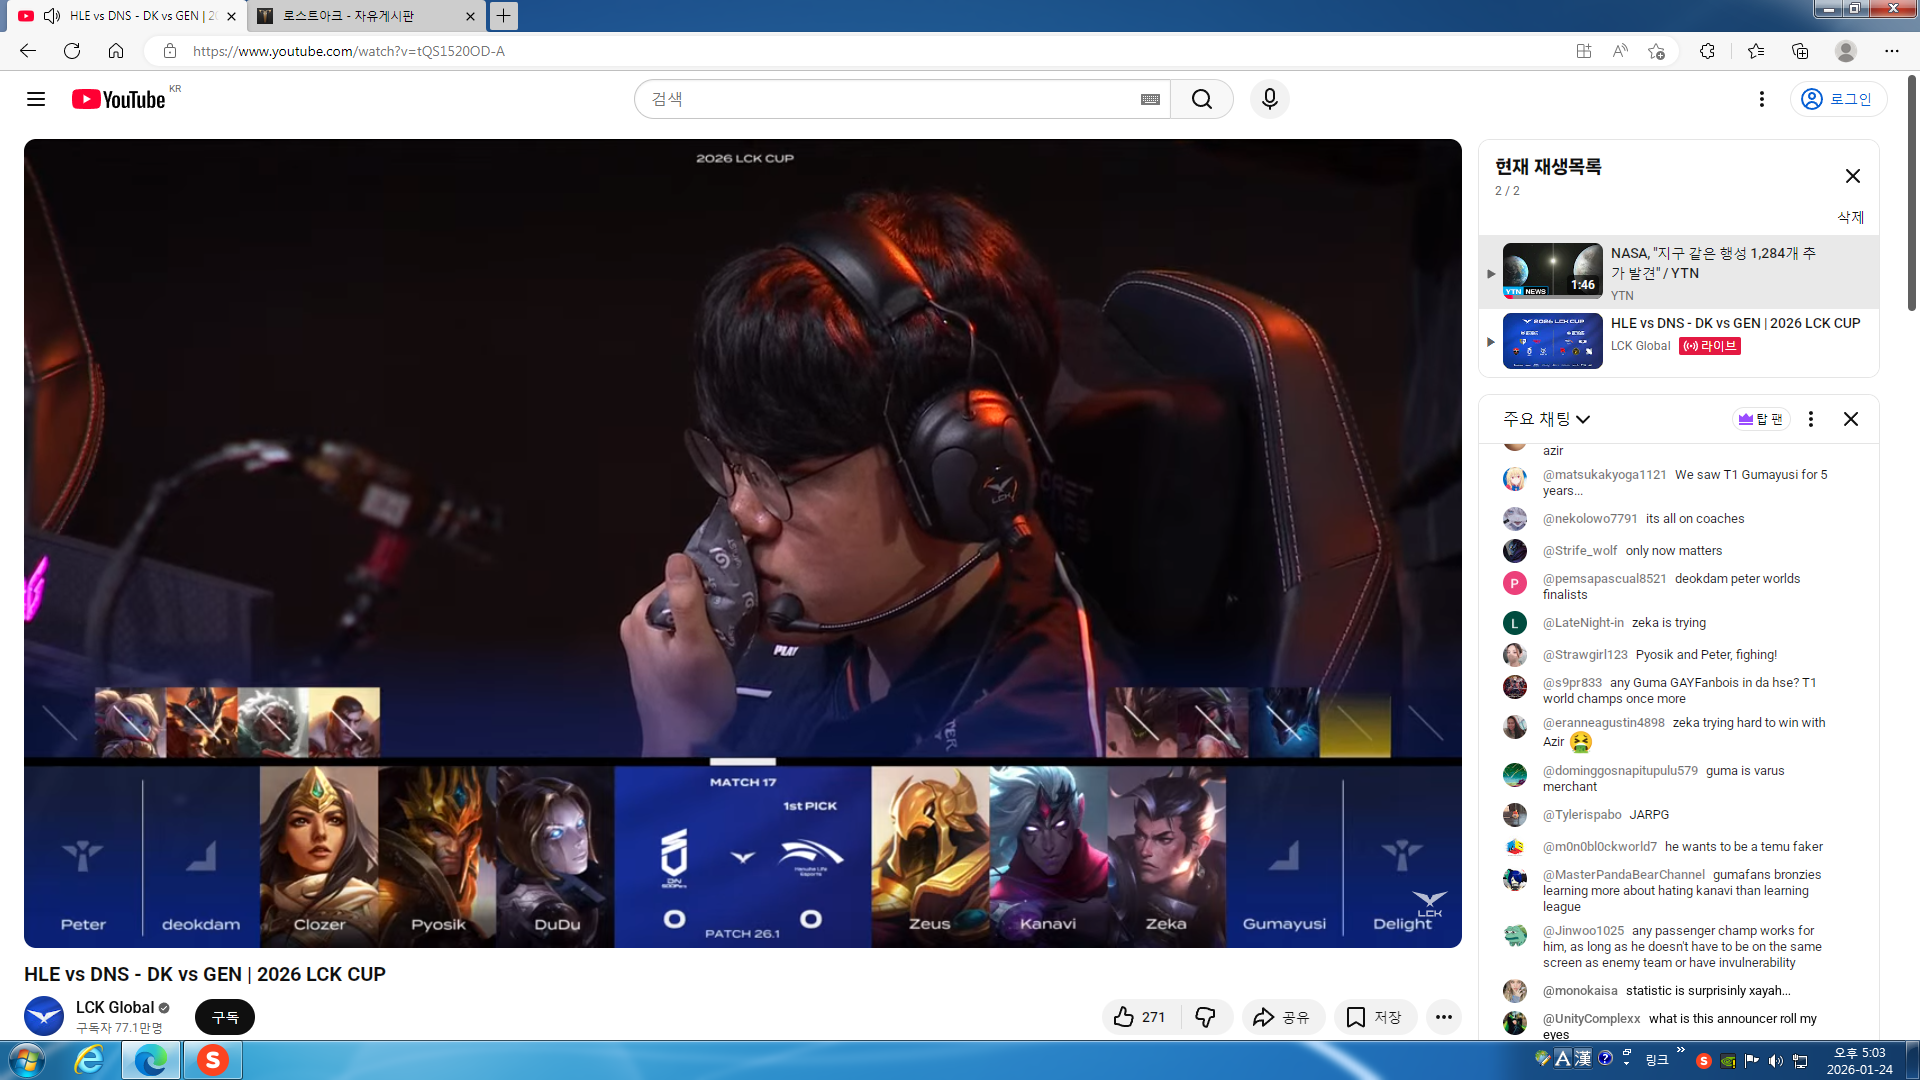Share the video via 공유 button
This screenshot has width=1920, height=1080.
(x=1282, y=1017)
